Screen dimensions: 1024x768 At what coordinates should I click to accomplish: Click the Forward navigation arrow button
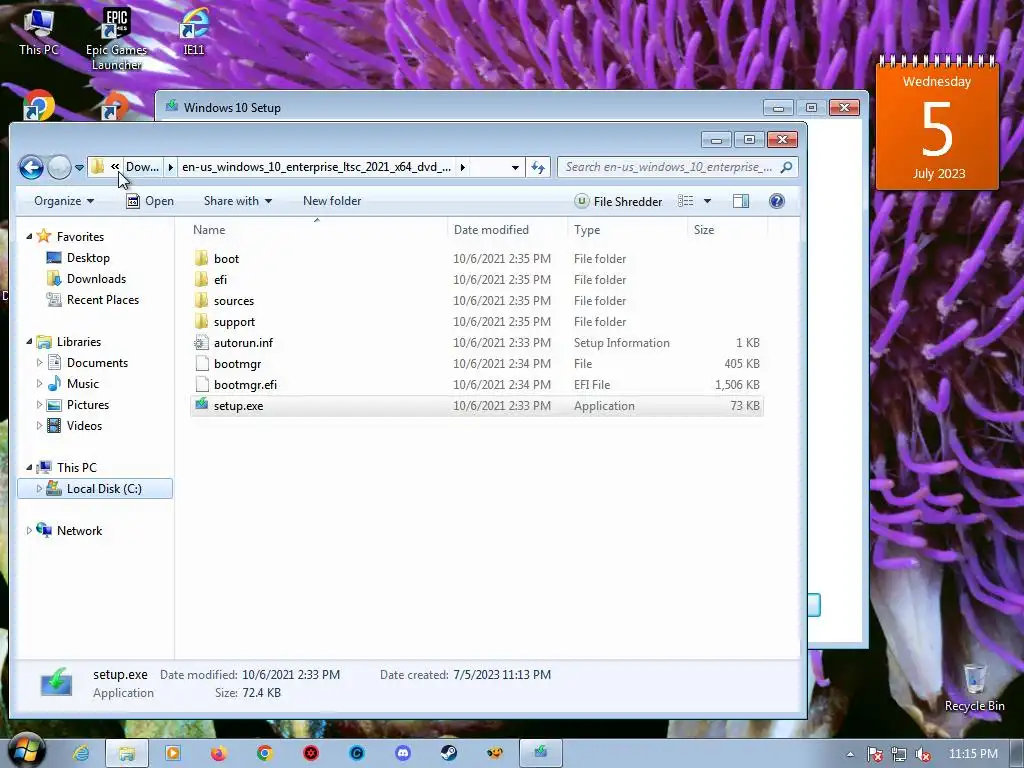[x=59, y=167]
